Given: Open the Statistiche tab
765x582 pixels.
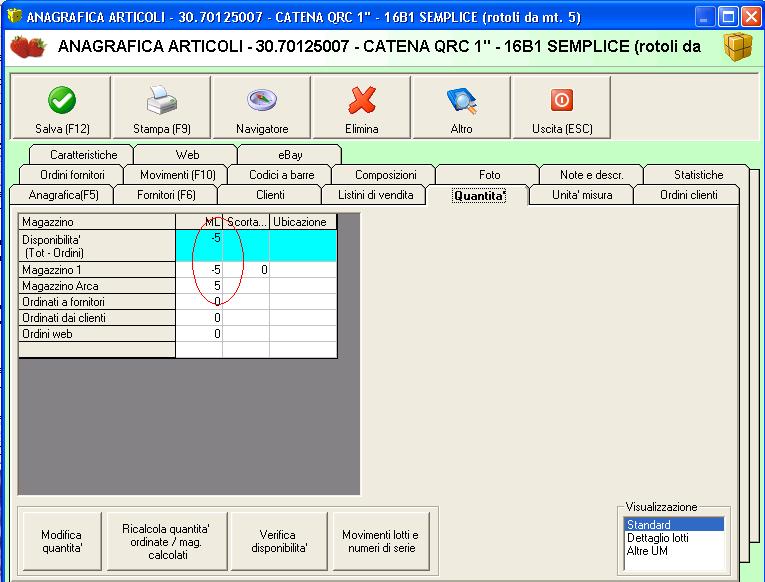Looking at the screenshot, I should pyautogui.click(x=696, y=175).
